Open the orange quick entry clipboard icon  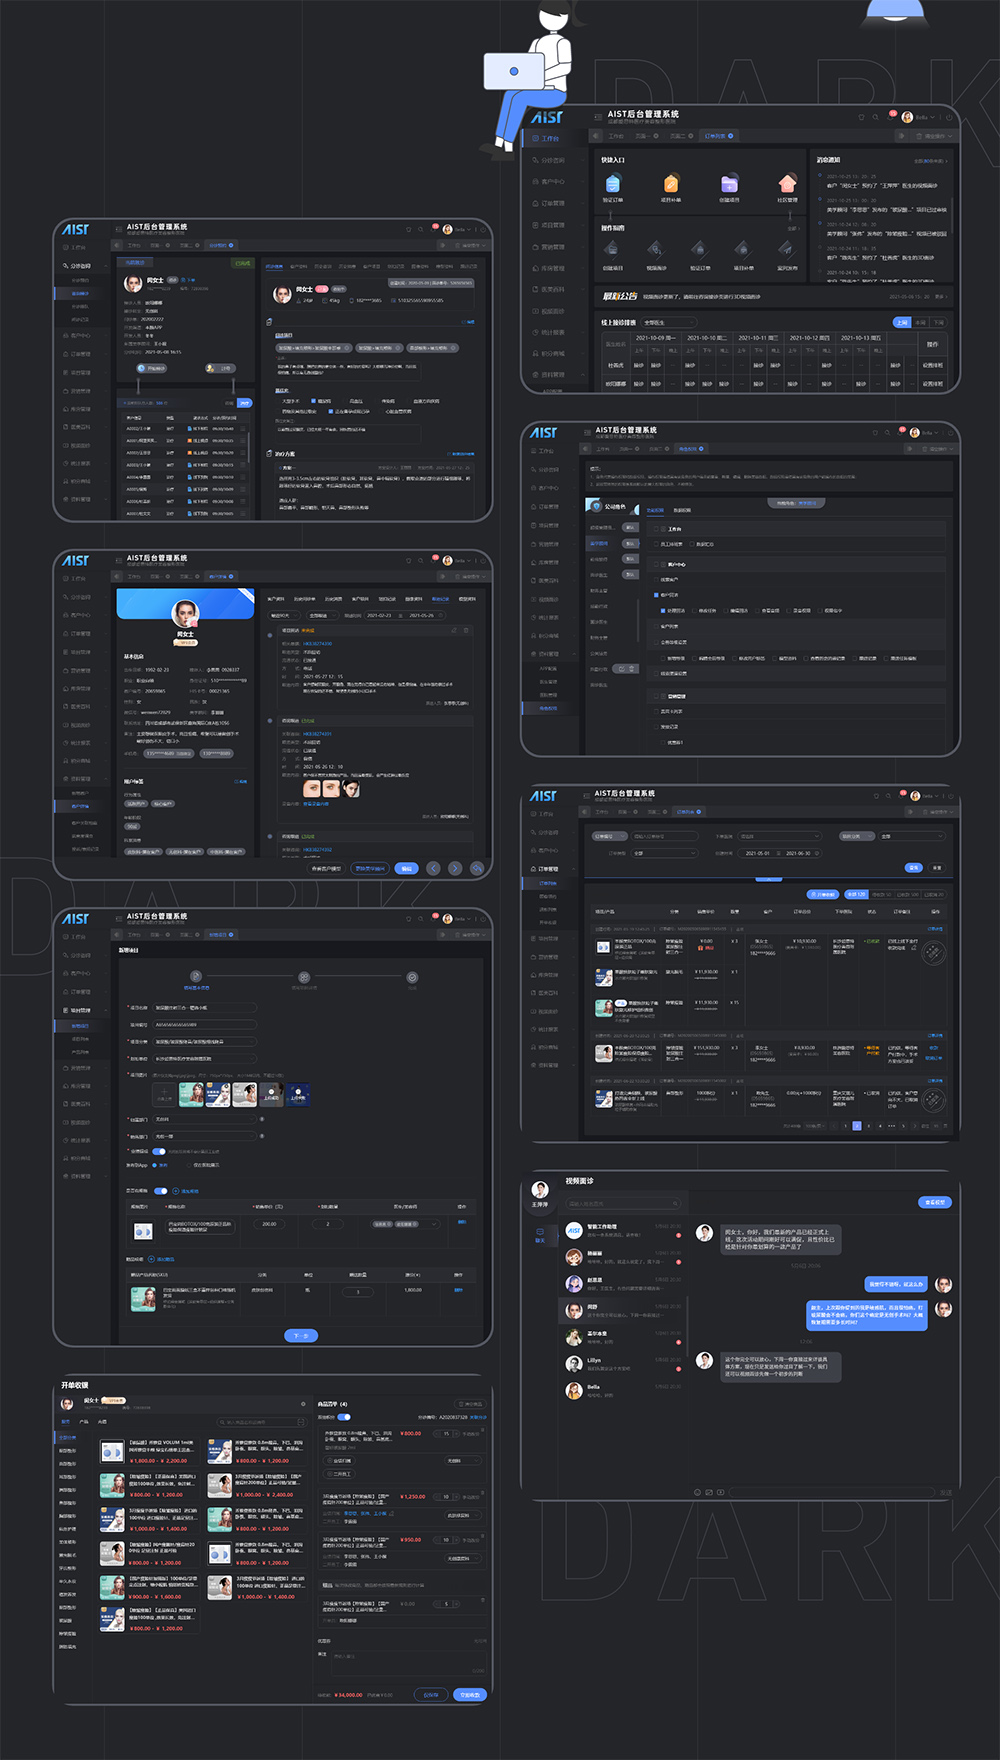coord(671,184)
